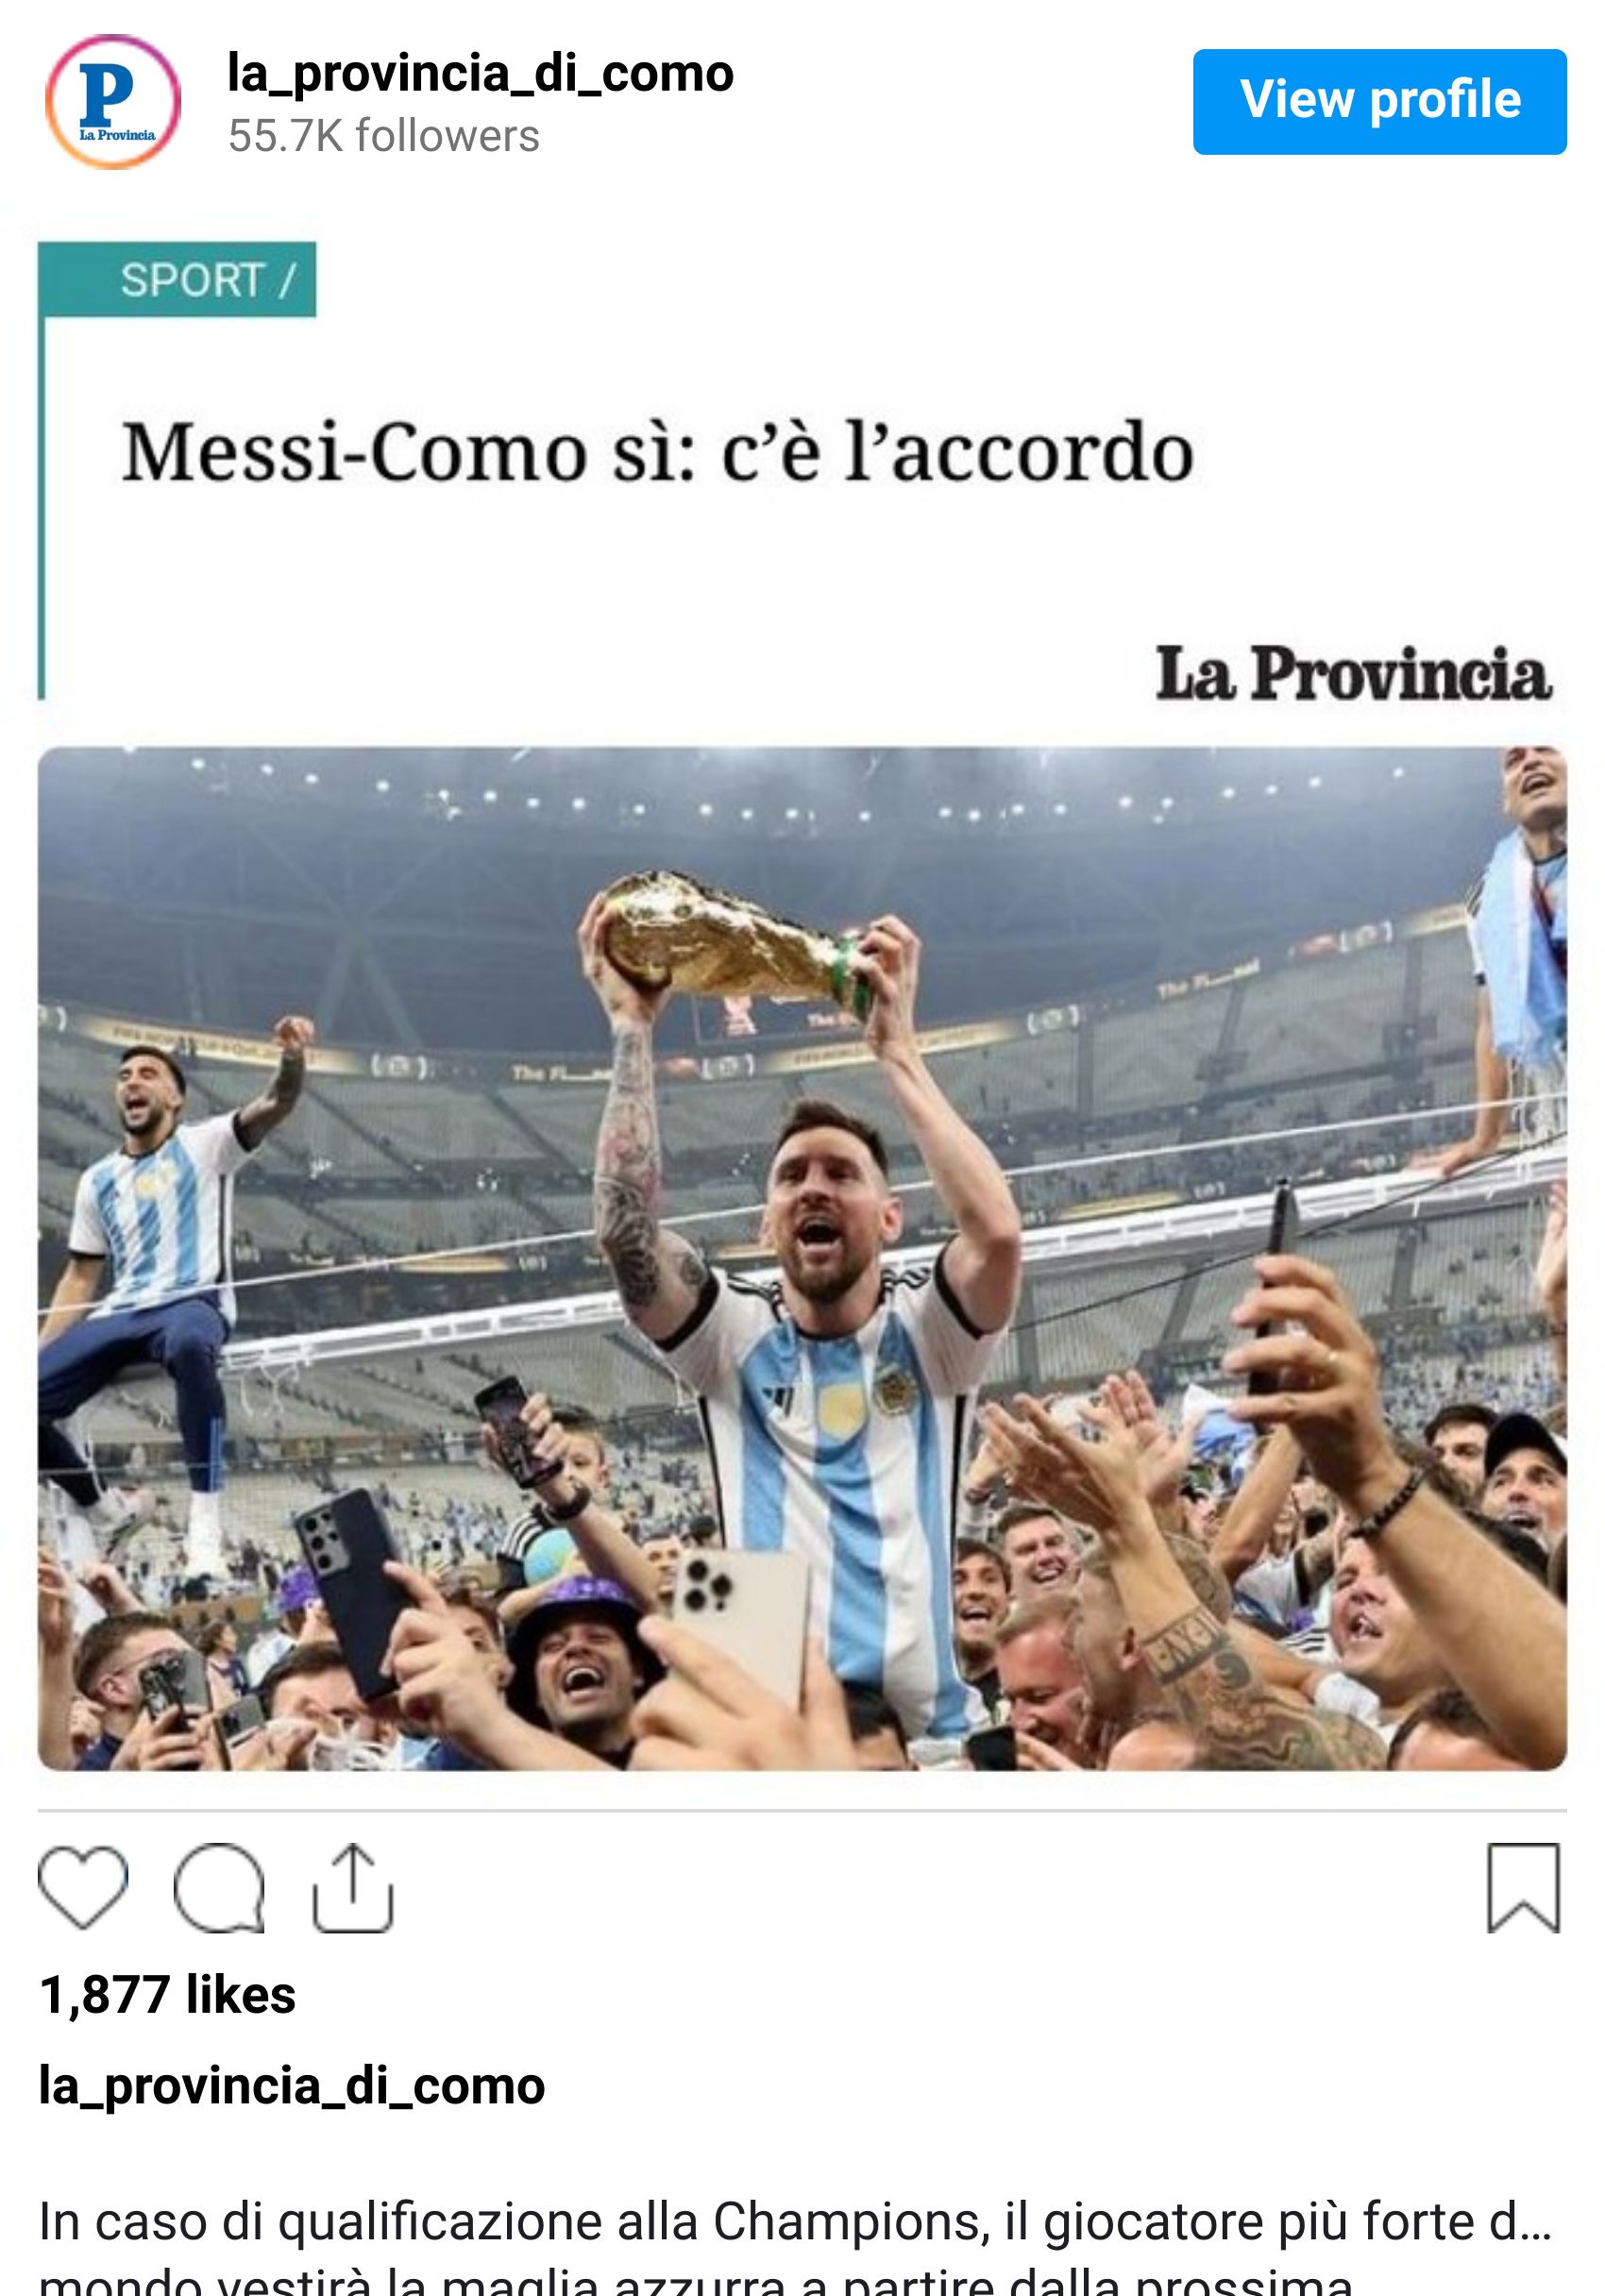This screenshot has width=1605, height=2296.
Task: Like the post with the heart icon
Action: click(x=83, y=1887)
